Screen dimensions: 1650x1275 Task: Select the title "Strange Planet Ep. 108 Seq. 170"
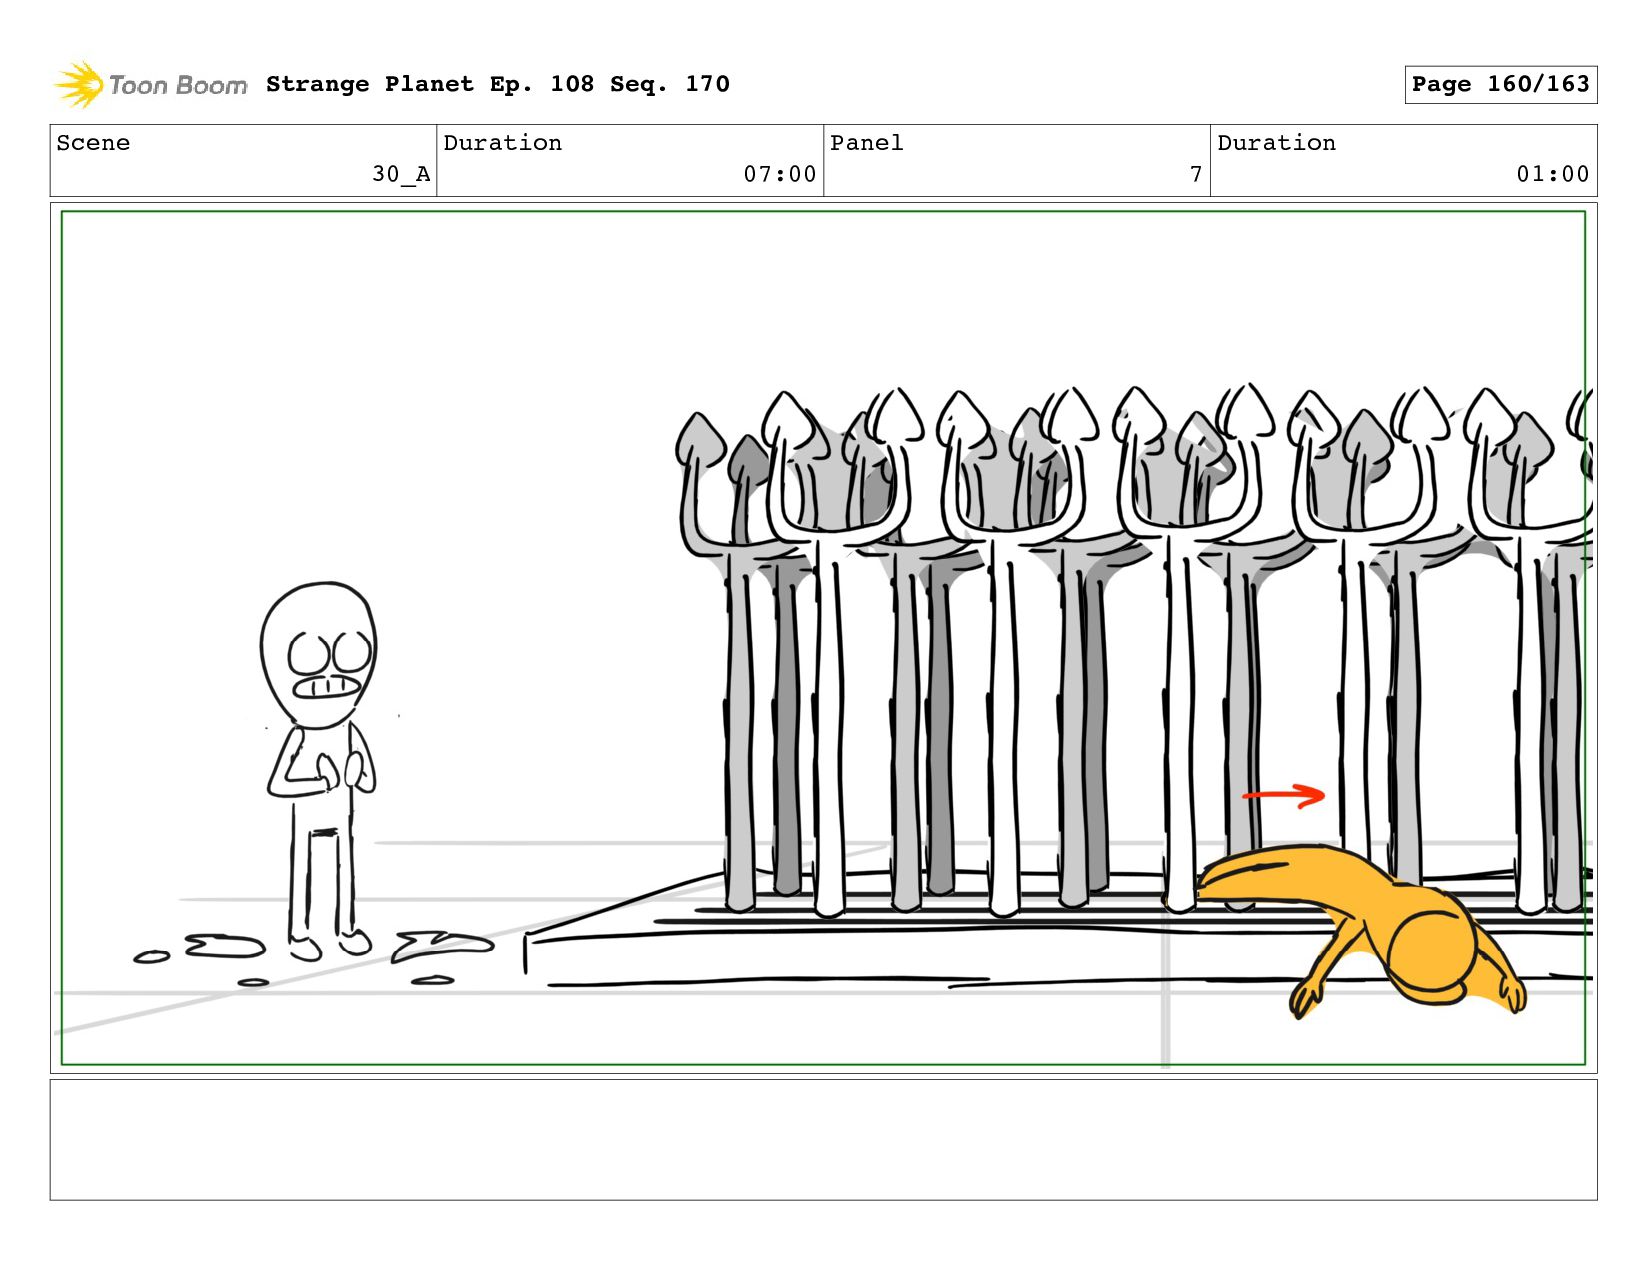tap(498, 84)
